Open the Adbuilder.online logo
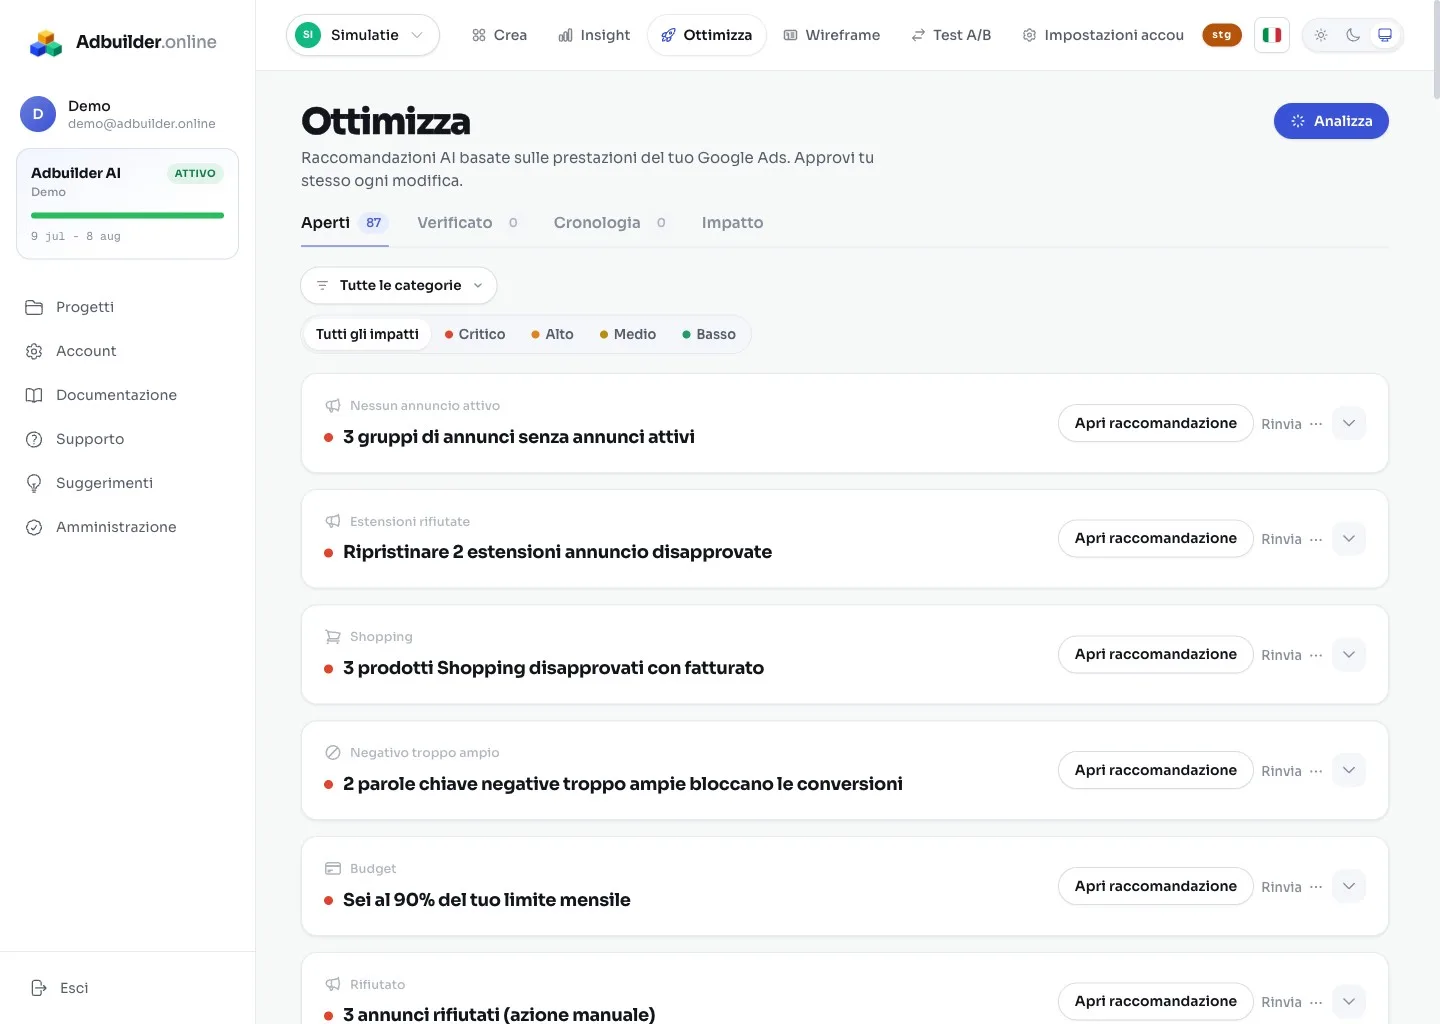Viewport: 1440px width, 1024px height. coord(123,42)
